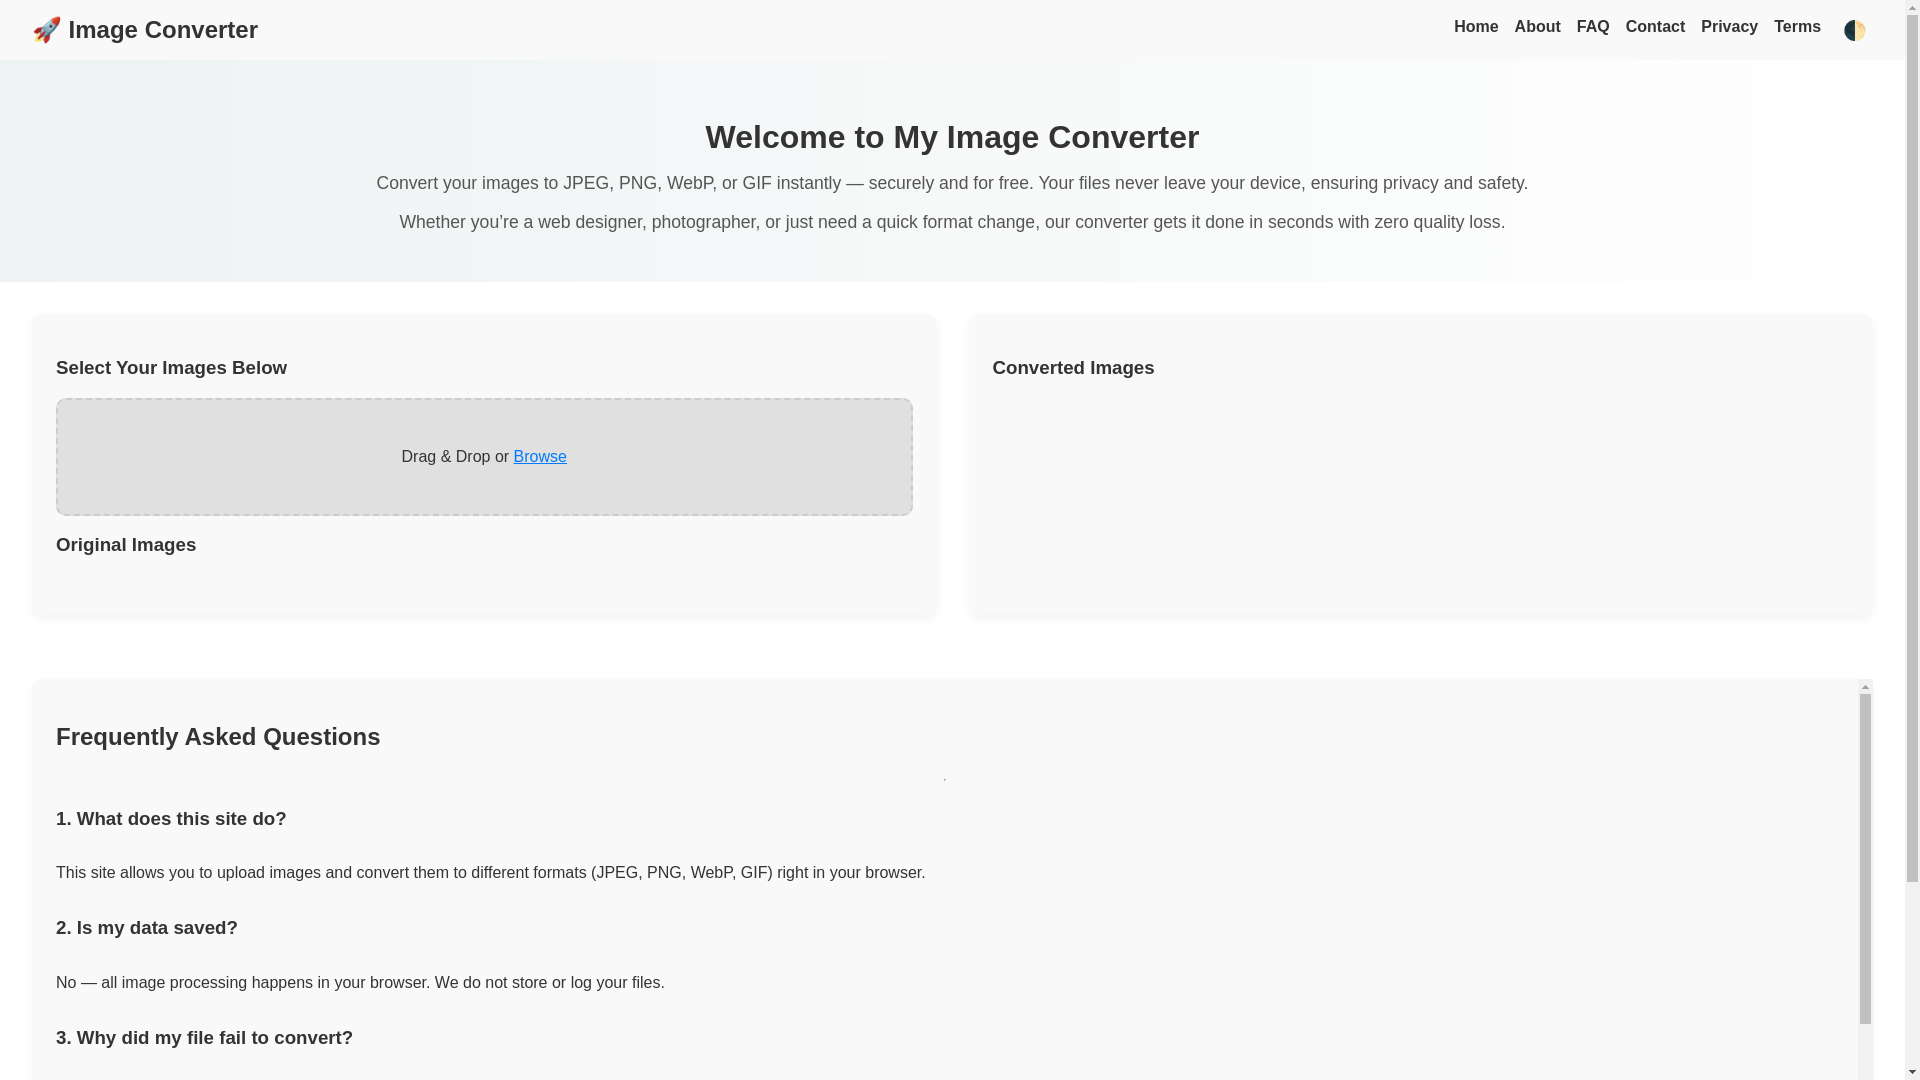Click the rocket logo icon
Image resolution: width=1920 pixels, height=1080 pixels.
click(x=46, y=30)
